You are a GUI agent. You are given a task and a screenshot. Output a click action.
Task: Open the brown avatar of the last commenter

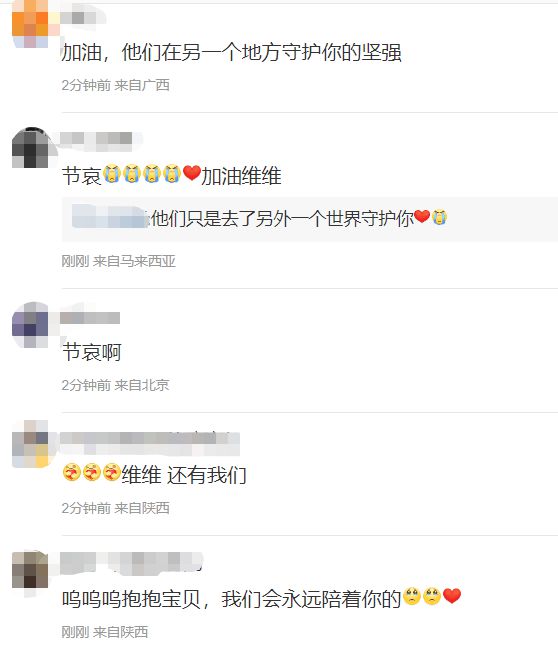point(30,570)
